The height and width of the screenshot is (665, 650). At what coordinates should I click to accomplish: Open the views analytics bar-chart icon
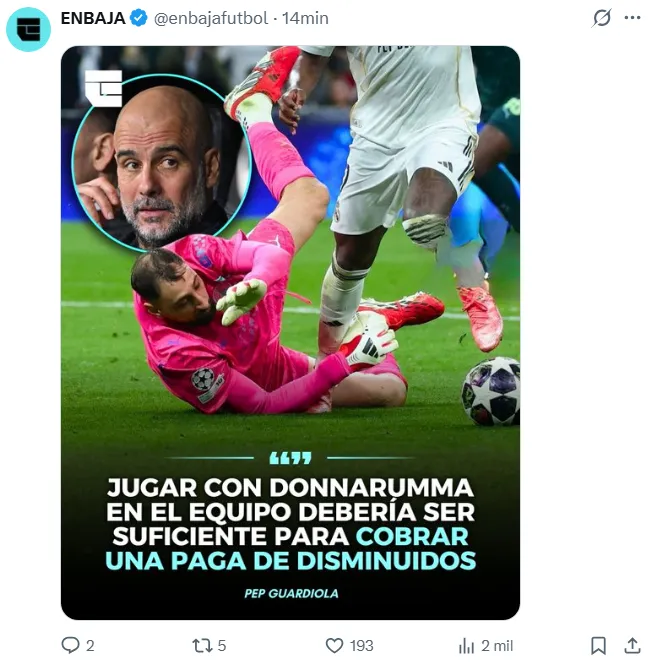point(466,646)
